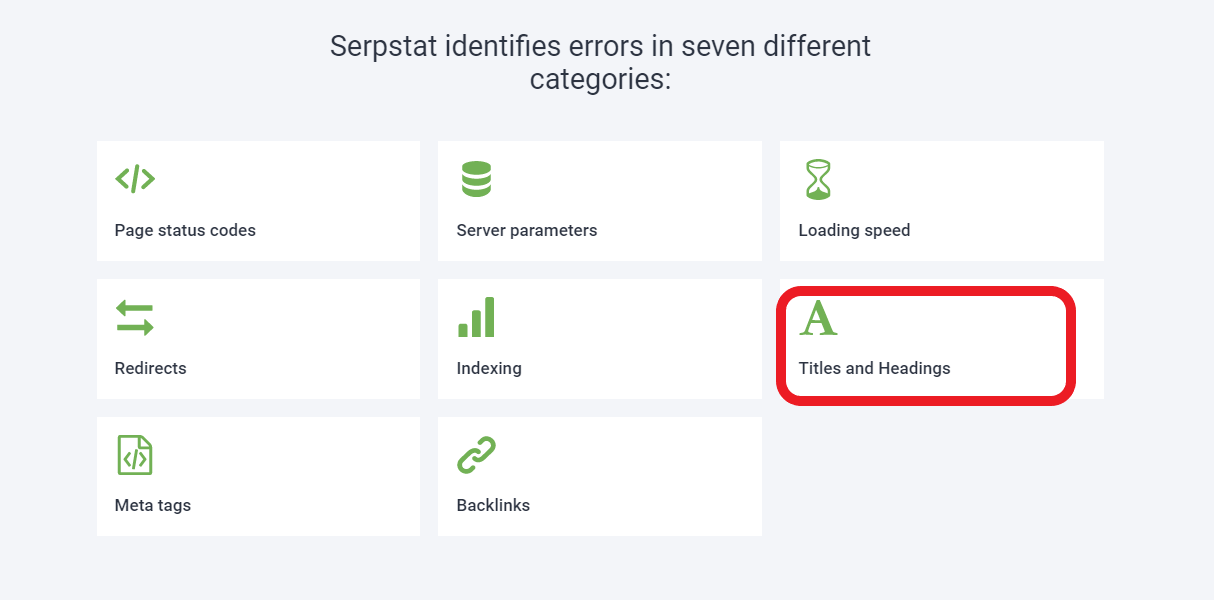Open the Page status codes label
Viewport: 1214px width, 600px height.
(x=185, y=230)
